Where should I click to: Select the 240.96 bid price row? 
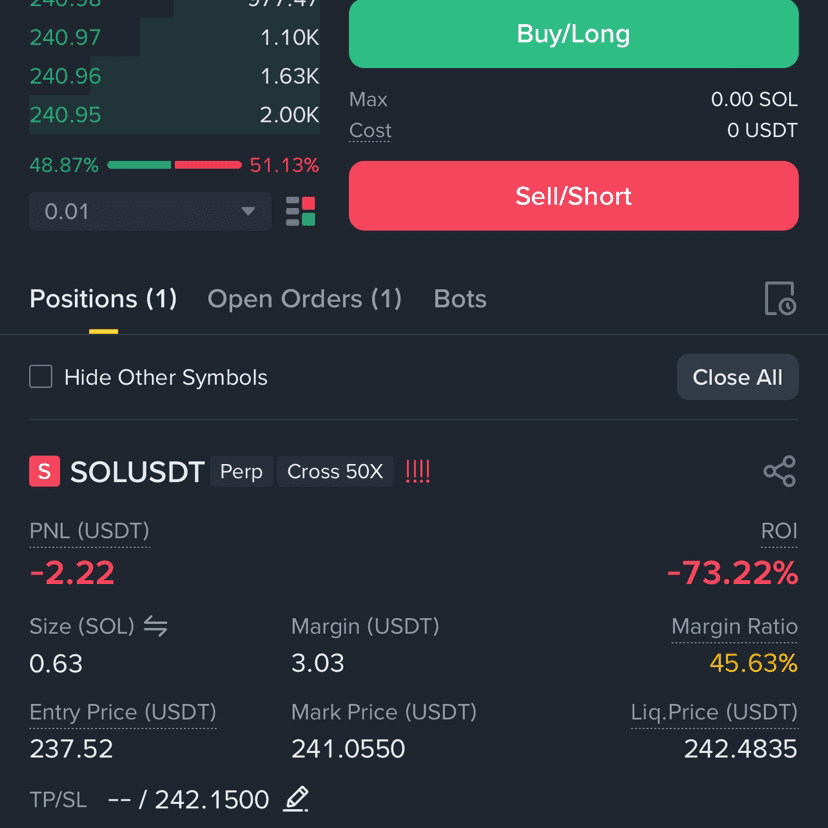click(x=174, y=76)
